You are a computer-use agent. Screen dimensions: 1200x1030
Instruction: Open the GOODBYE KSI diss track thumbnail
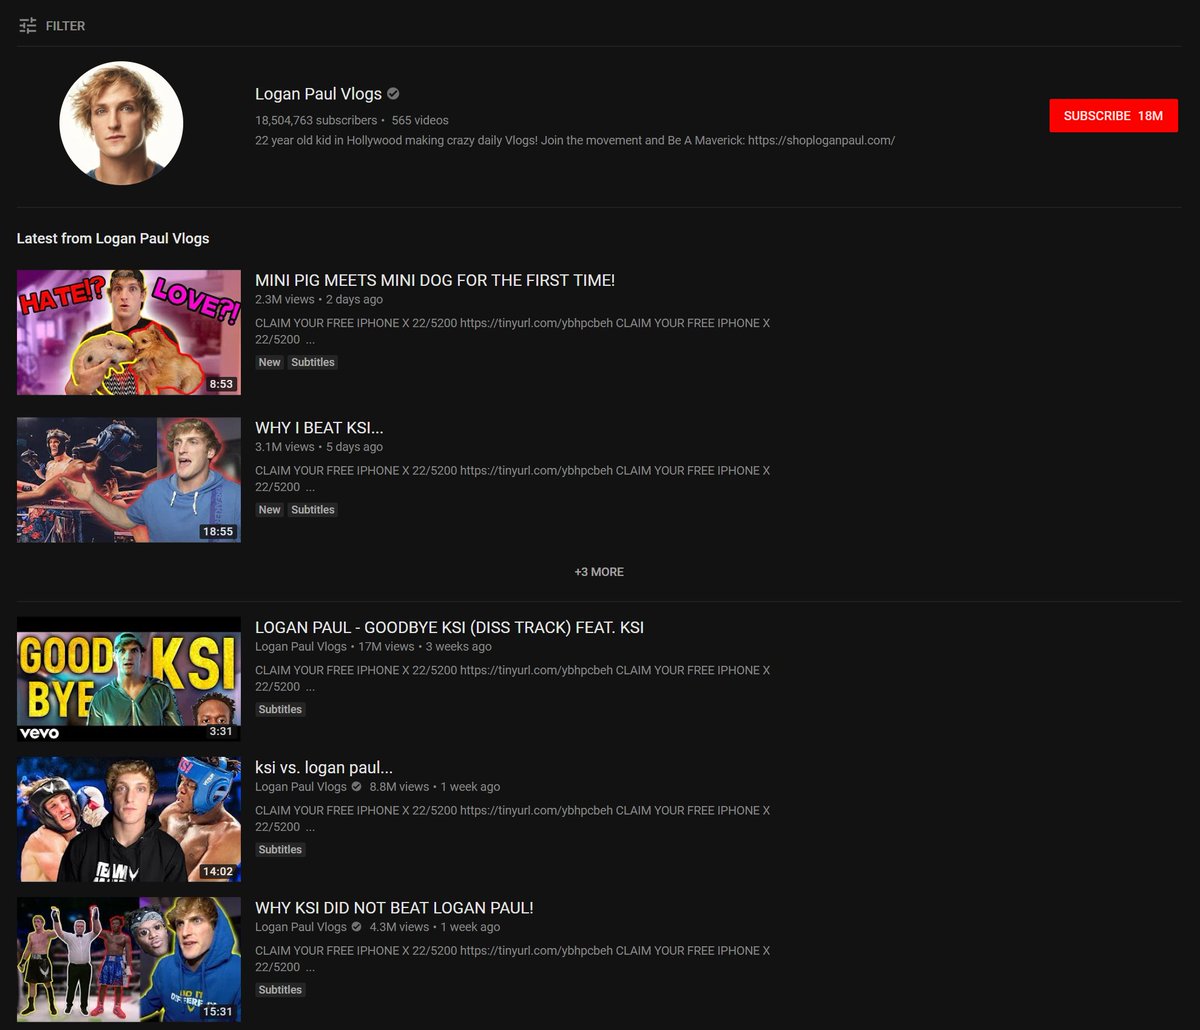coord(129,679)
